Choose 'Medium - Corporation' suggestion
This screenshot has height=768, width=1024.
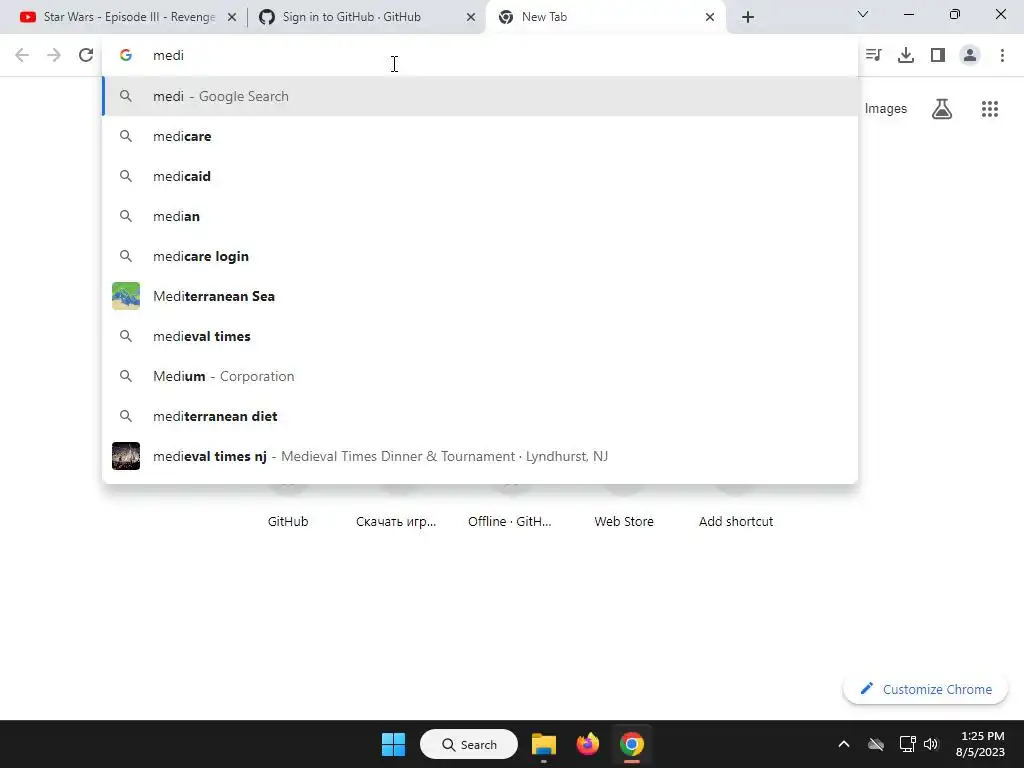point(481,376)
